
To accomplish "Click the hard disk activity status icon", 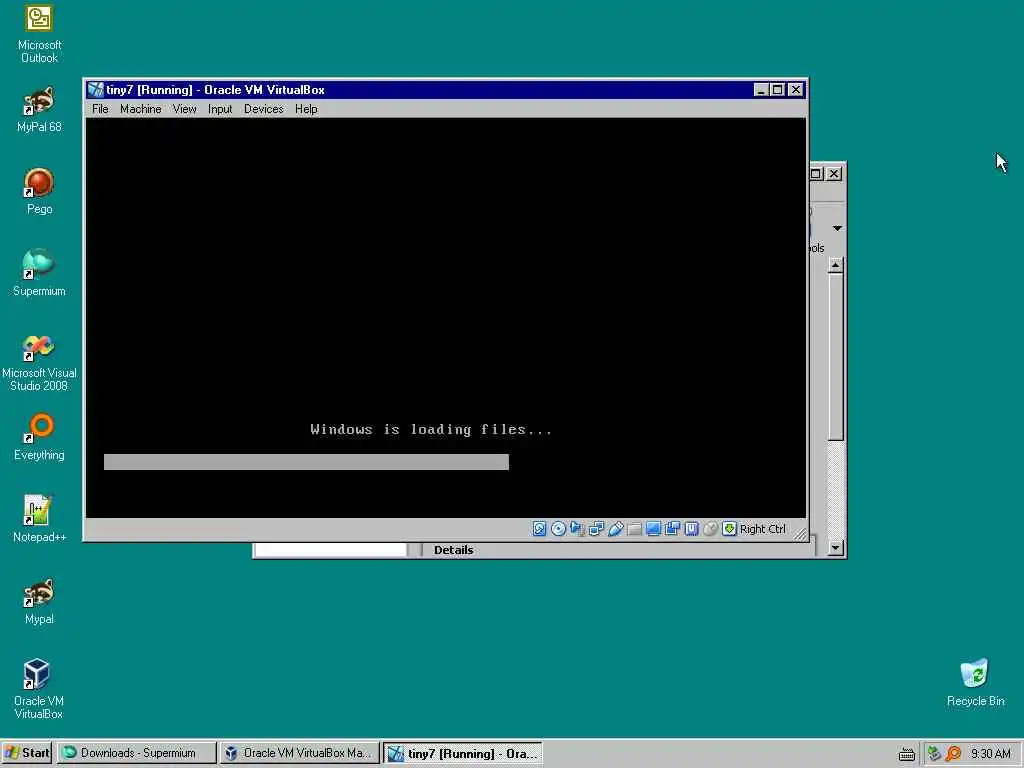I will click(539, 529).
